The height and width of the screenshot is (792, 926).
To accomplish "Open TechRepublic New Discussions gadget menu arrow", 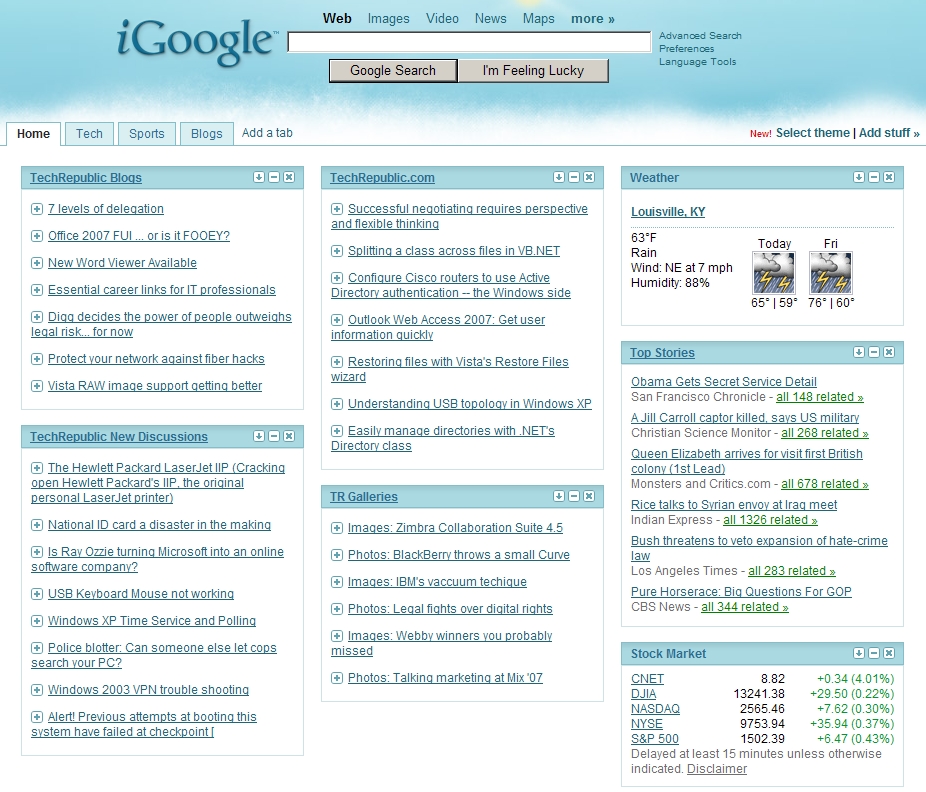I will [259, 436].
